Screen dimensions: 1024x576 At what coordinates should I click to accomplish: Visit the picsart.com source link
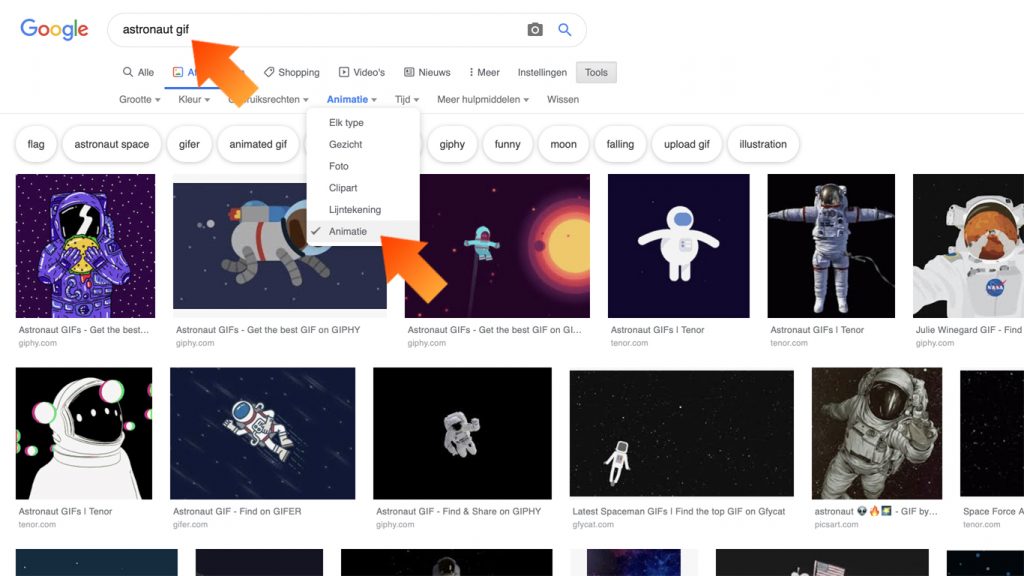[x=836, y=524]
